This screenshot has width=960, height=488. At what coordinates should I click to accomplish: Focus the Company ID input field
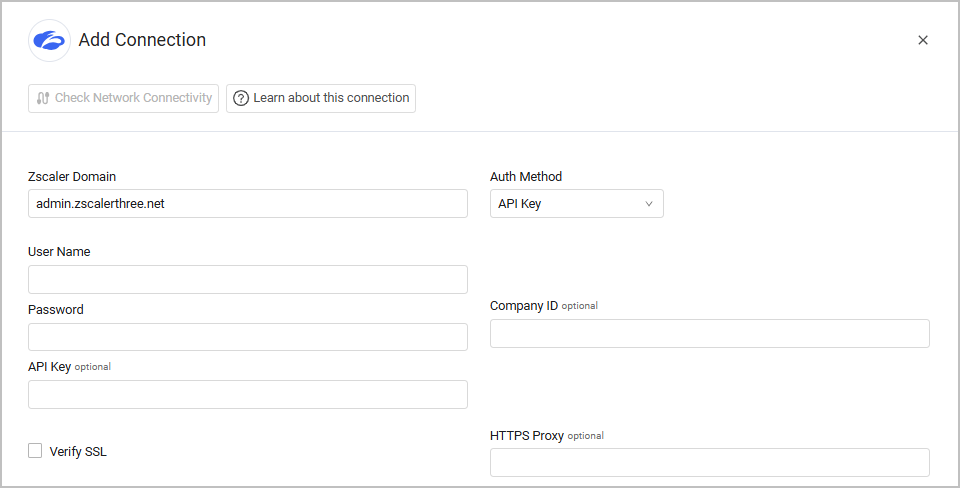point(710,333)
